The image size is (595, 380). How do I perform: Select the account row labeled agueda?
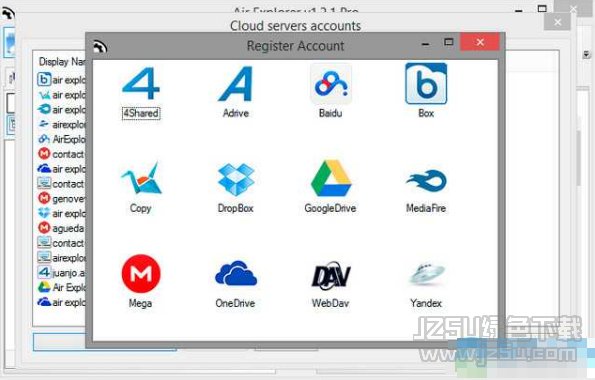pos(61,228)
